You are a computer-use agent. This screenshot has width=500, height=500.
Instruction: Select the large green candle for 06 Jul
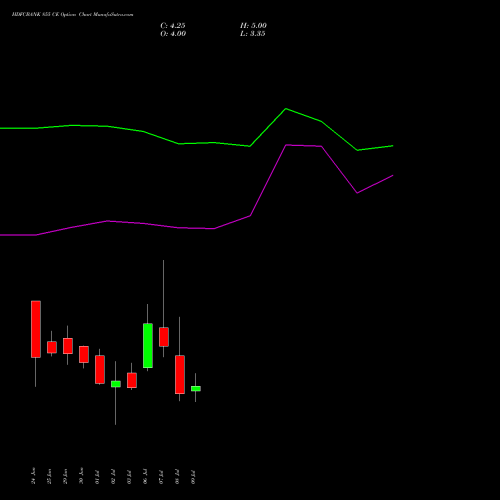[148, 346]
